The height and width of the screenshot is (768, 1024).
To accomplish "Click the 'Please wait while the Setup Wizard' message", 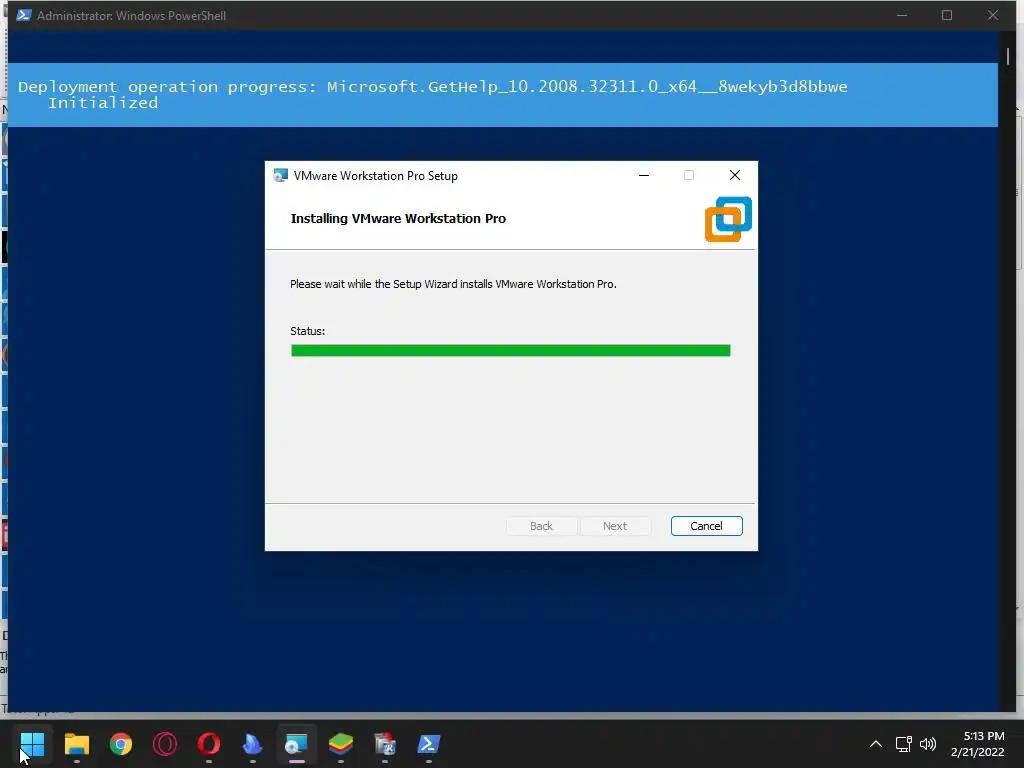I will point(453,284).
